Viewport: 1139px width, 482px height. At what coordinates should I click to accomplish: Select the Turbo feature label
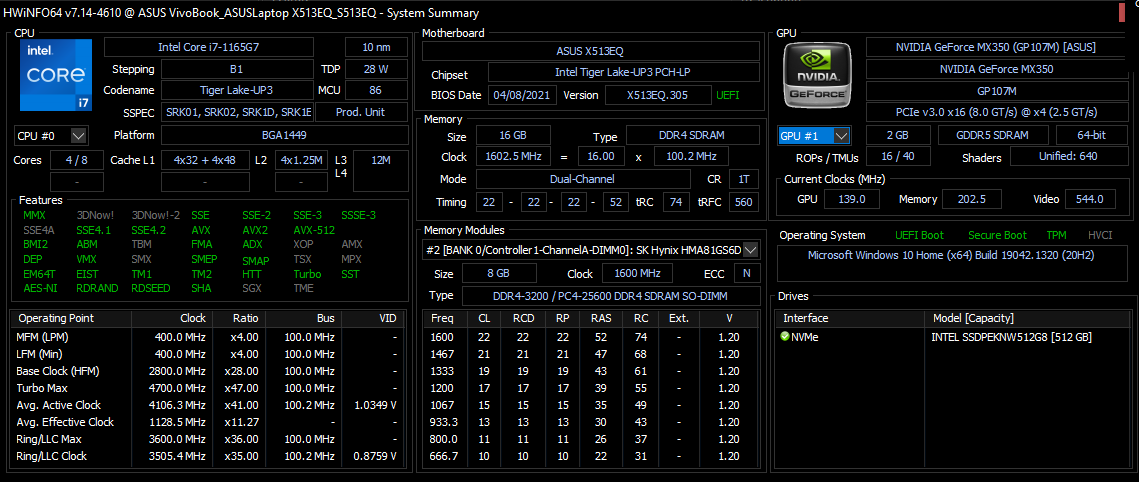pyautogui.click(x=307, y=274)
